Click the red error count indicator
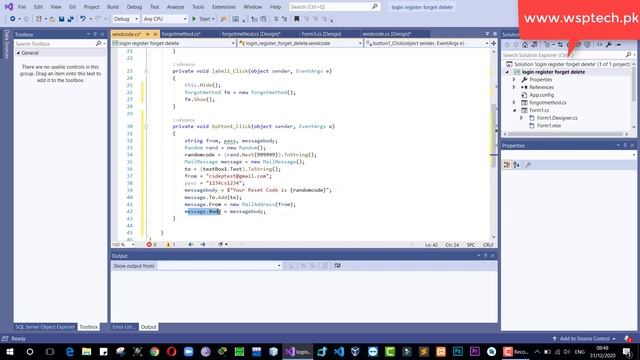 coord(151,244)
